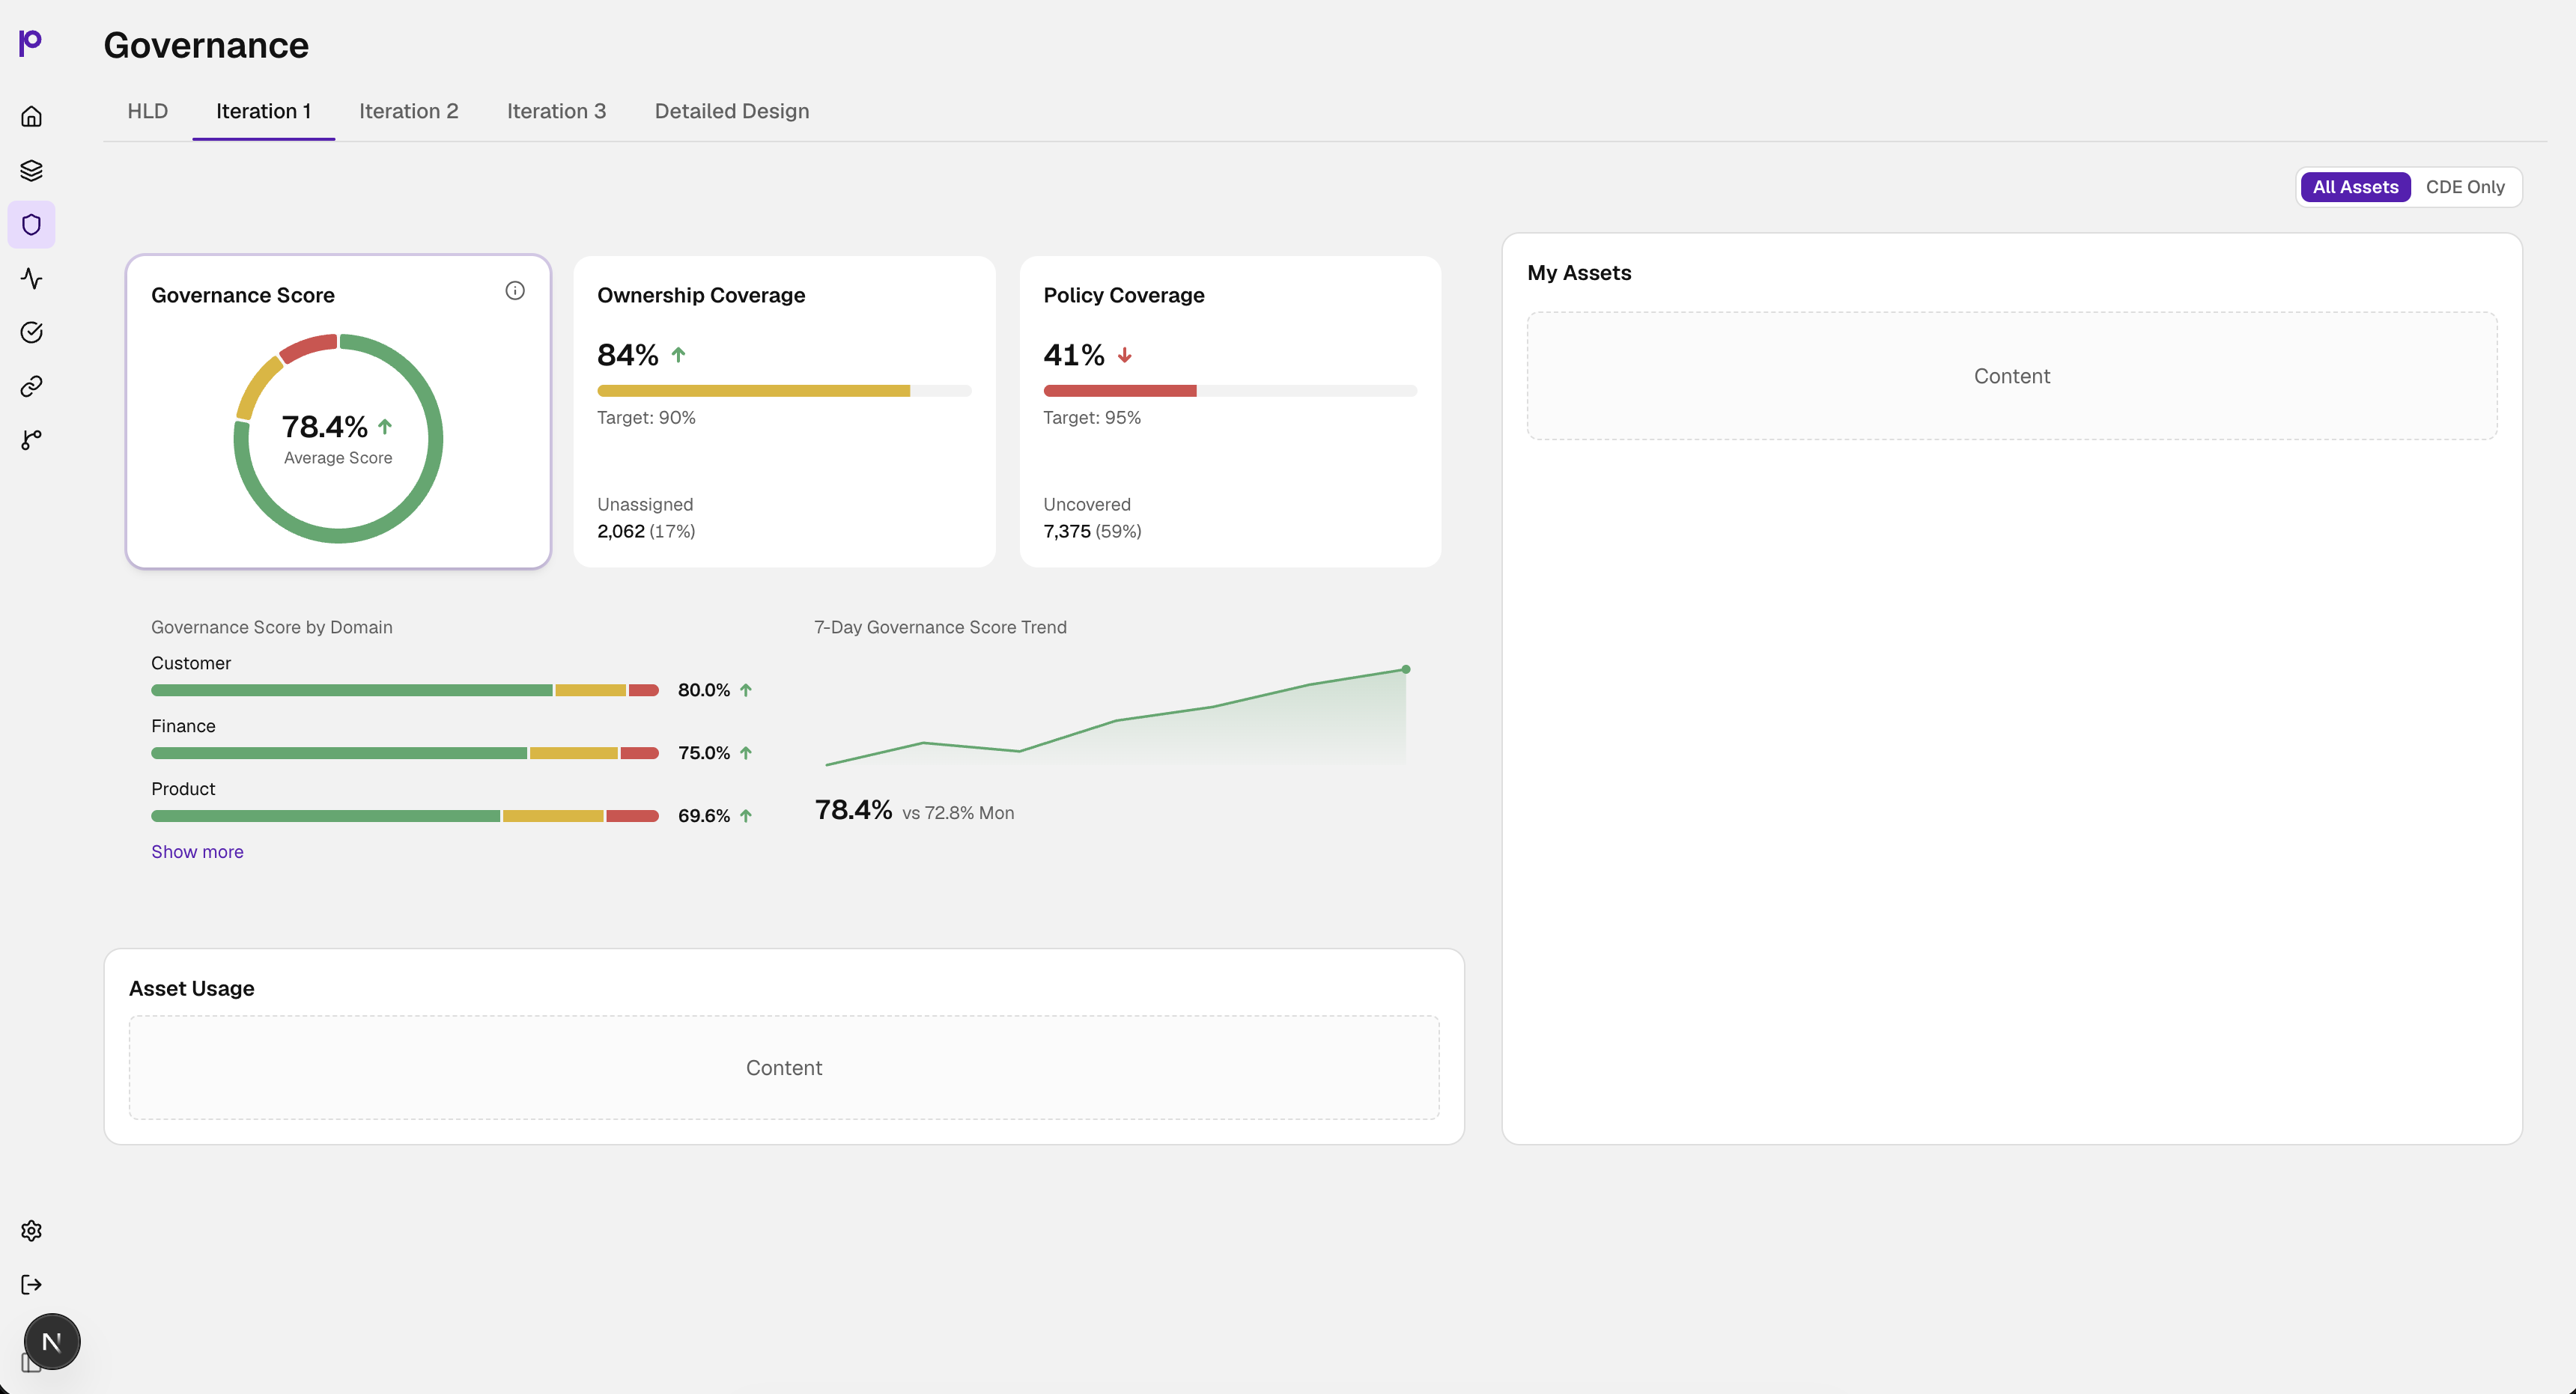Image resolution: width=2576 pixels, height=1394 pixels.
Task: Open the Iteration 3 tab
Action: [x=557, y=111]
